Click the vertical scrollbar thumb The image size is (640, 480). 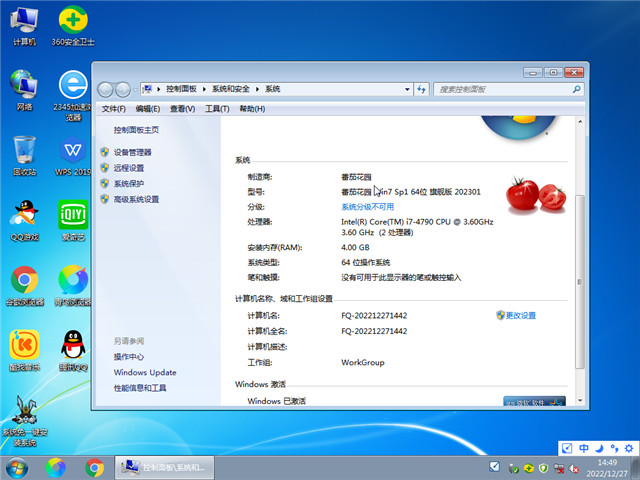pos(580,282)
